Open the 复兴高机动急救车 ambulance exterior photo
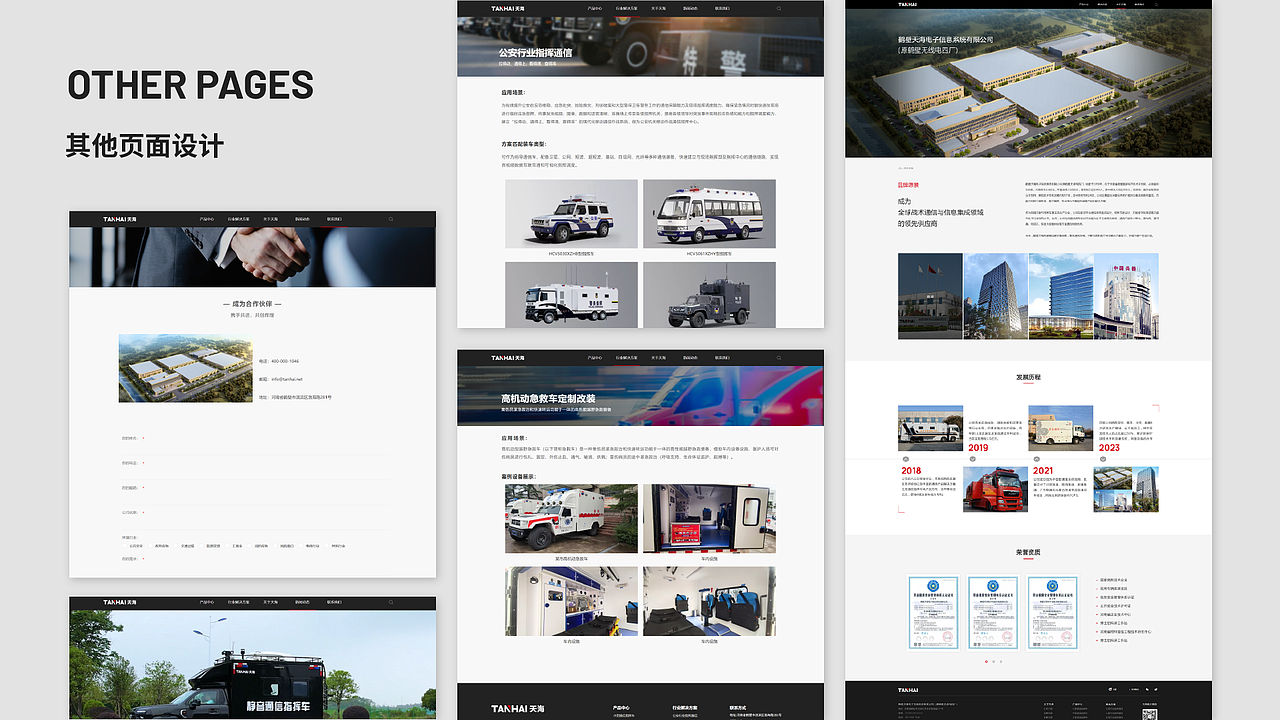1280x720 pixels. point(571,519)
